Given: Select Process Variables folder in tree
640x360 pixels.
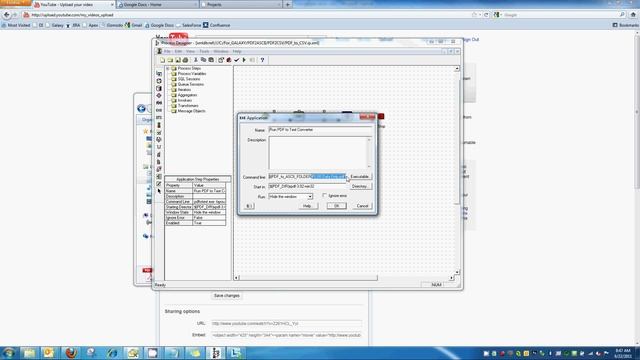Looking at the screenshot, I should pos(191,74).
